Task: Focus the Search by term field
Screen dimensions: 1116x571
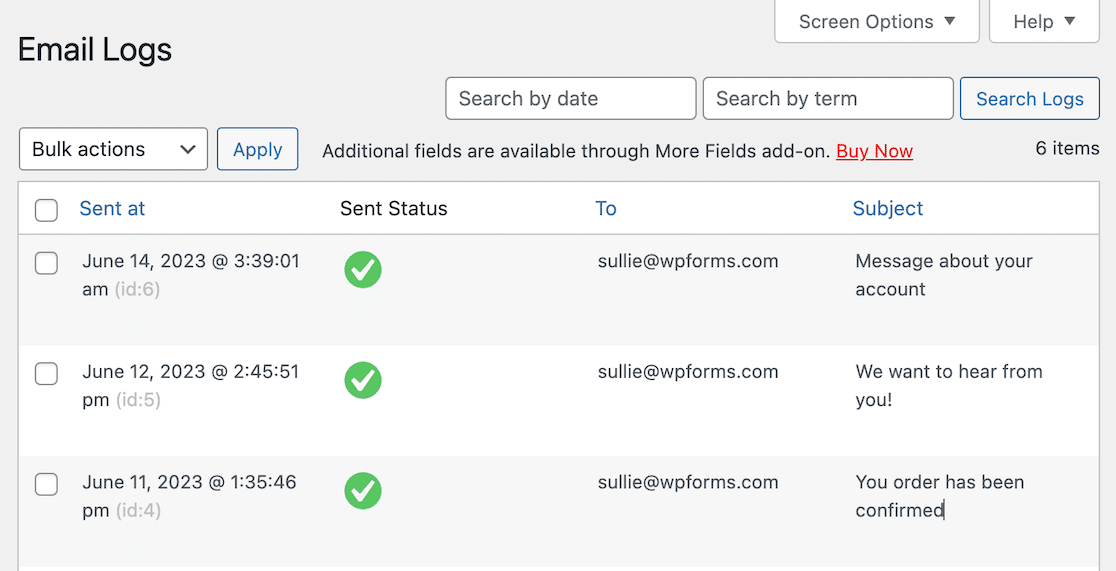Action: (827, 99)
